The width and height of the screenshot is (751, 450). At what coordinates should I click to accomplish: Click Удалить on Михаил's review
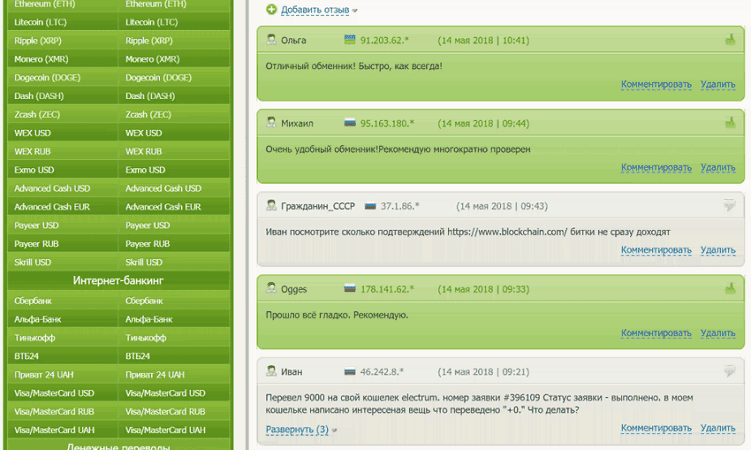point(717,168)
